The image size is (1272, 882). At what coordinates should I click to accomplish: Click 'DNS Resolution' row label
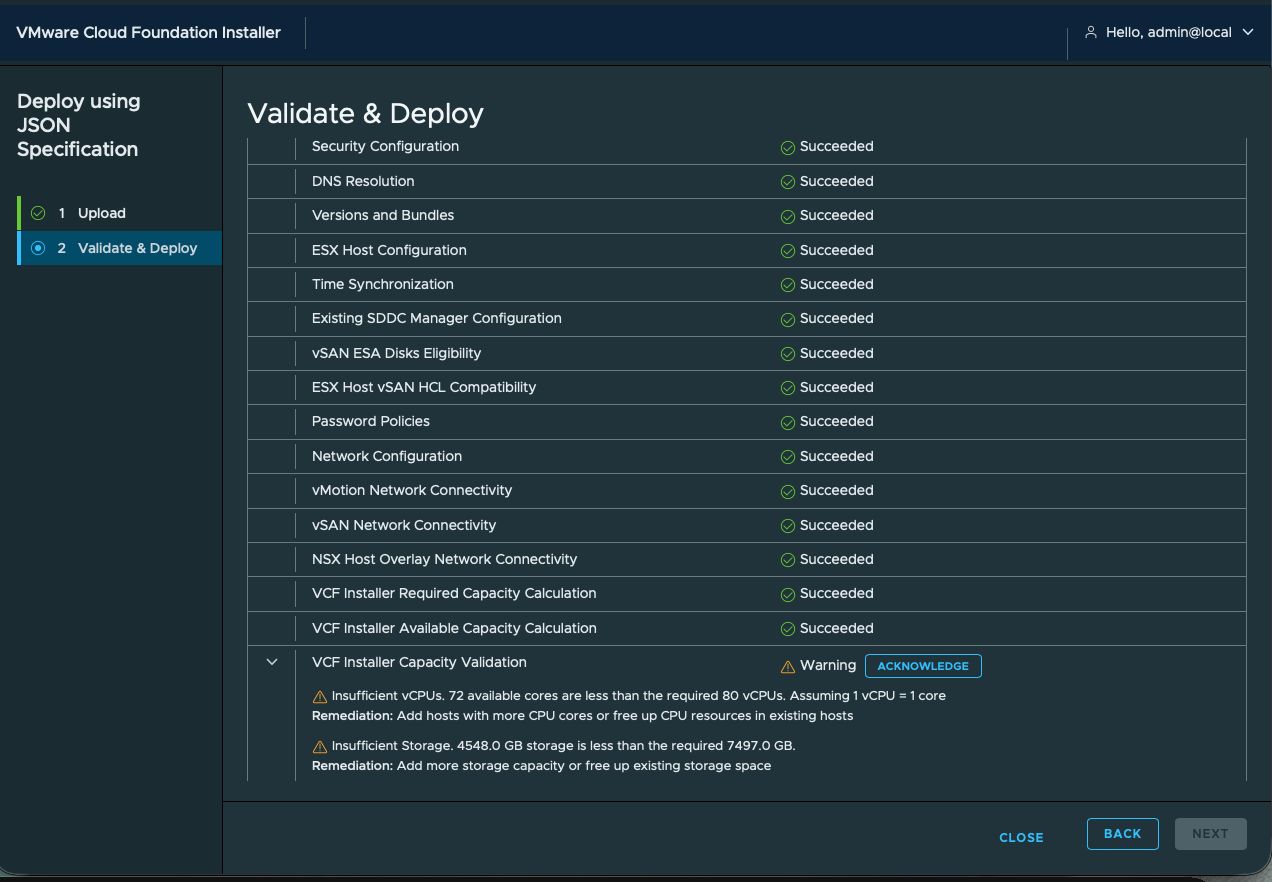click(363, 181)
